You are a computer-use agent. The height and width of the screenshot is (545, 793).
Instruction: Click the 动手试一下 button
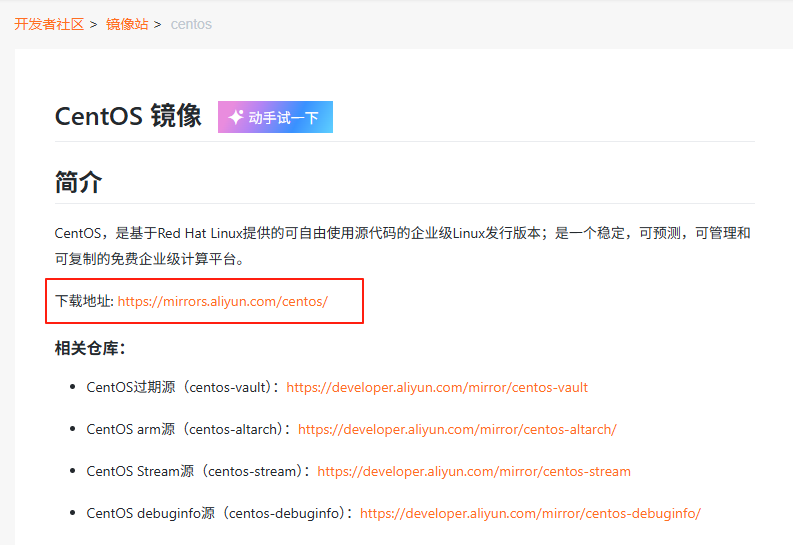(275, 117)
